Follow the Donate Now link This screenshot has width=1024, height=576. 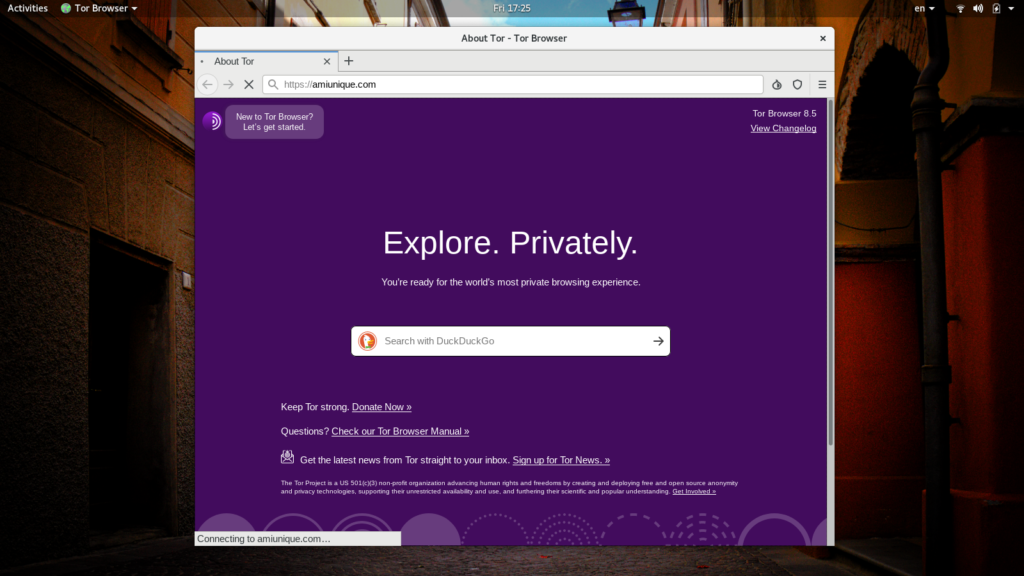[x=381, y=407]
